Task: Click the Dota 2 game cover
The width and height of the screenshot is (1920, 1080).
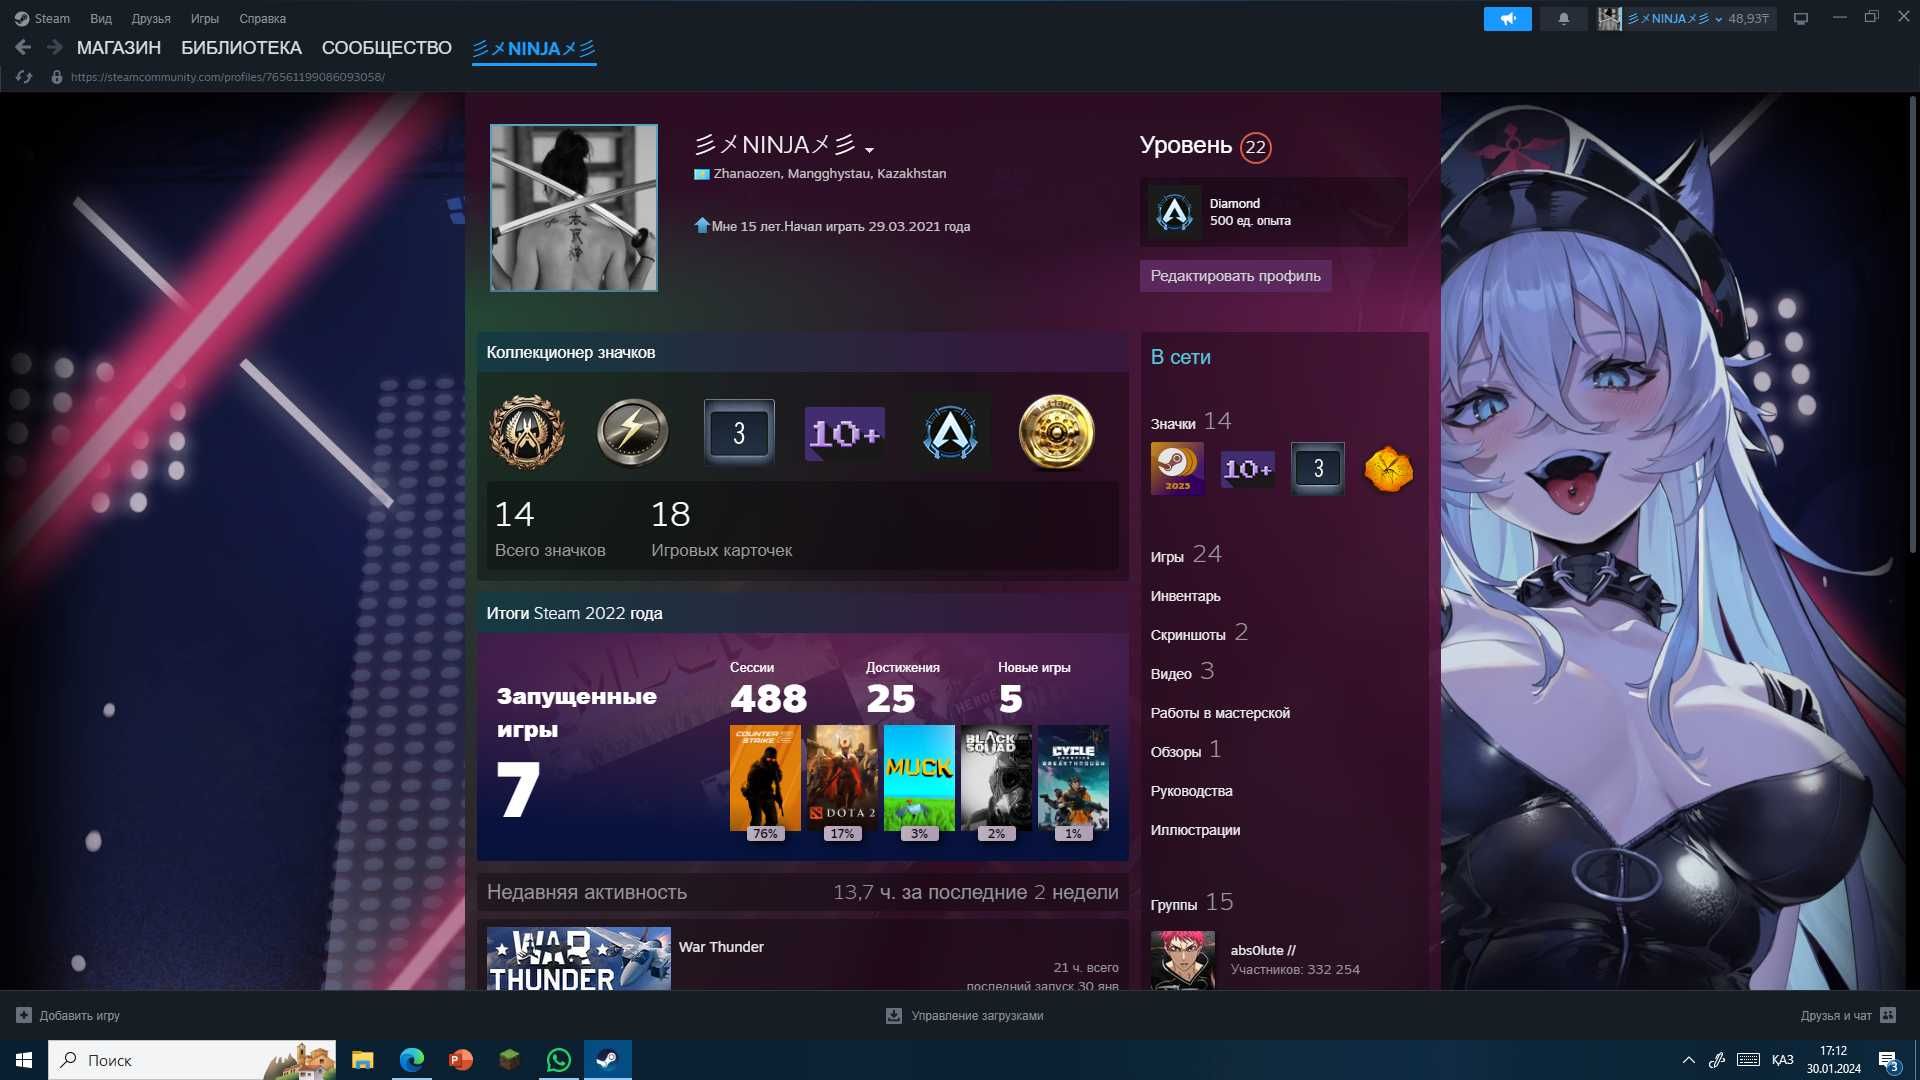Action: [x=842, y=778]
